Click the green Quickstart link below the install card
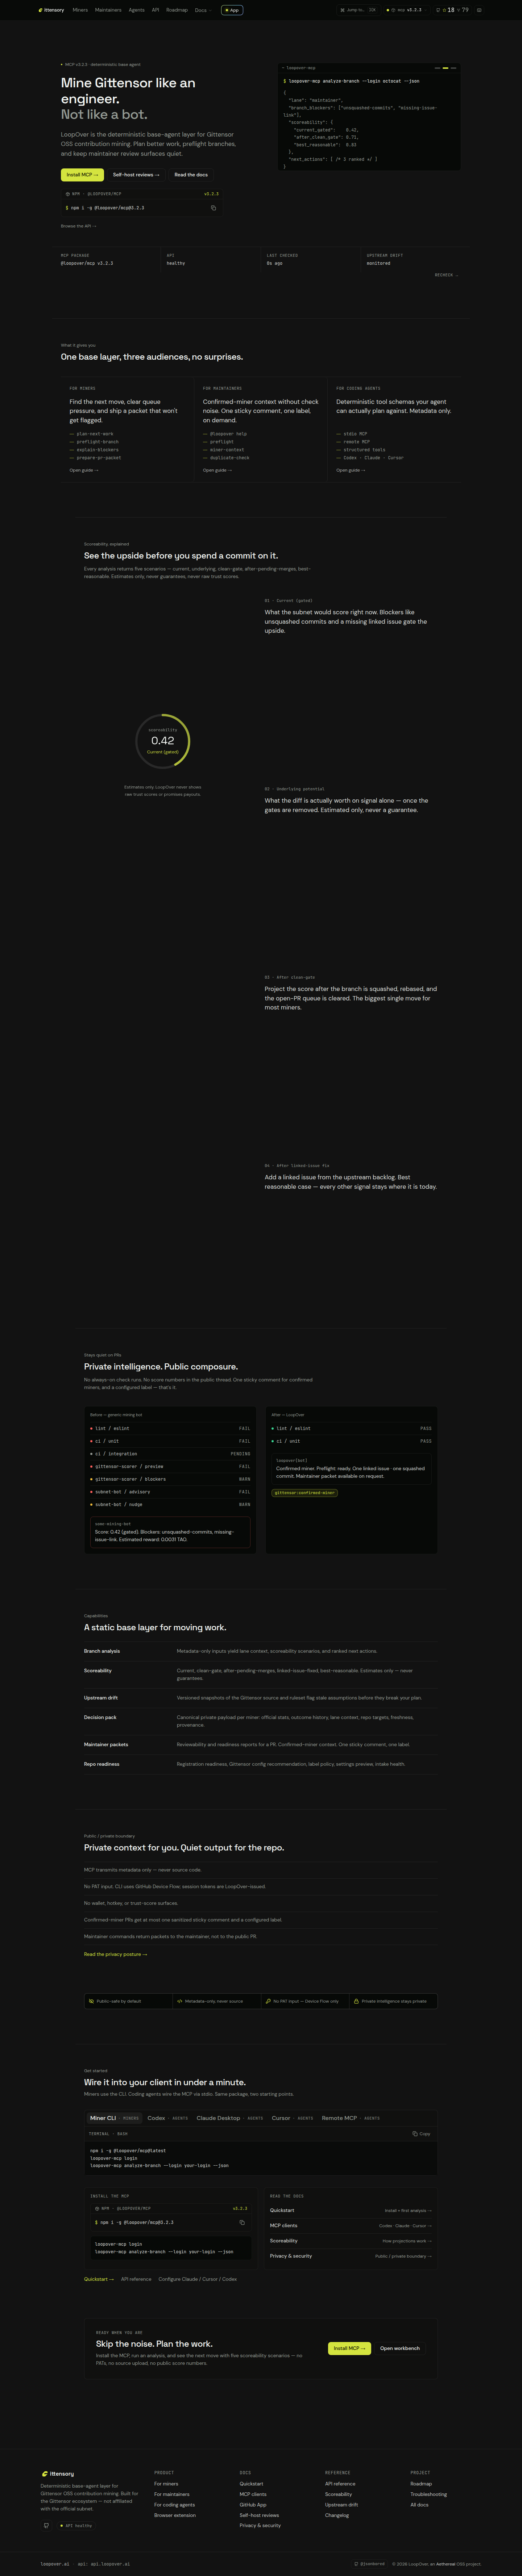This screenshot has height=2576, width=522. pos(99,2279)
